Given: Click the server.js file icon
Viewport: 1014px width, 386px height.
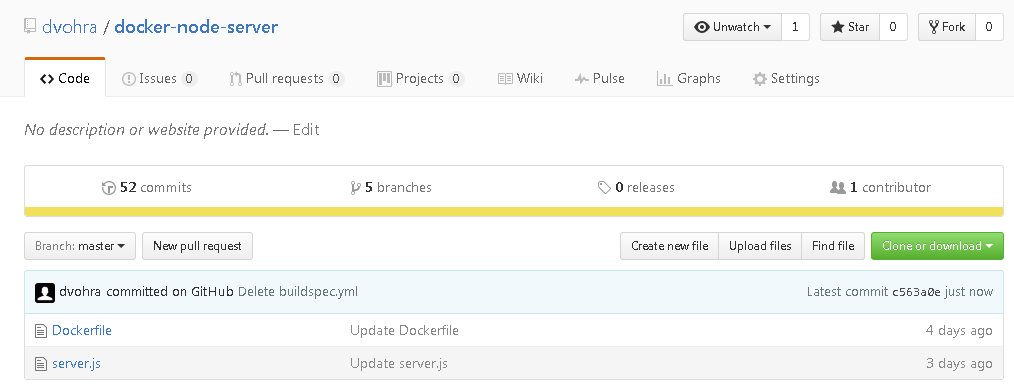Looking at the screenshot, I should (41, 364).
